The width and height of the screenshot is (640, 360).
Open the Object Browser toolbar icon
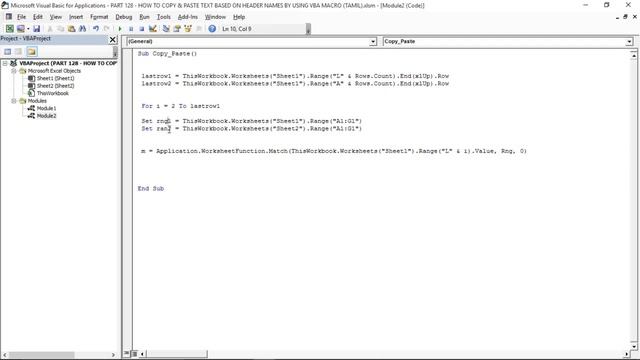pyautogui.click(x=188, y=29)
